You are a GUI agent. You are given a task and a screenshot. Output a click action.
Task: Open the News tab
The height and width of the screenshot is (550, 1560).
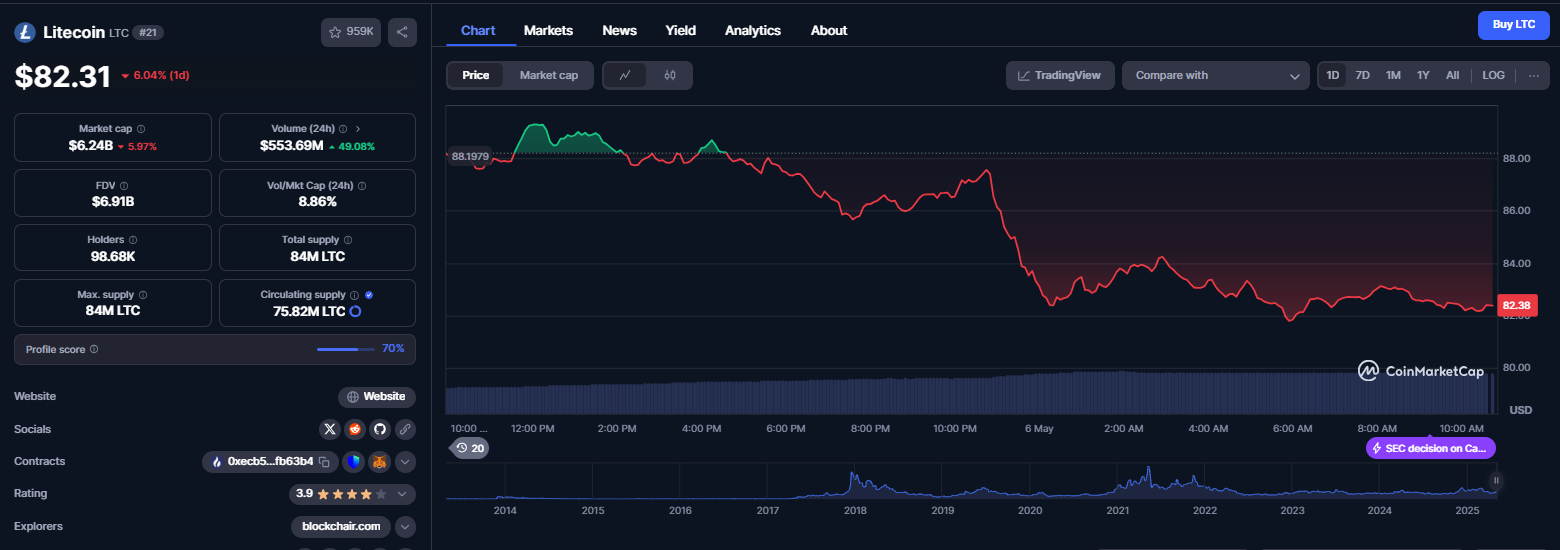click(x=620, y=30)
